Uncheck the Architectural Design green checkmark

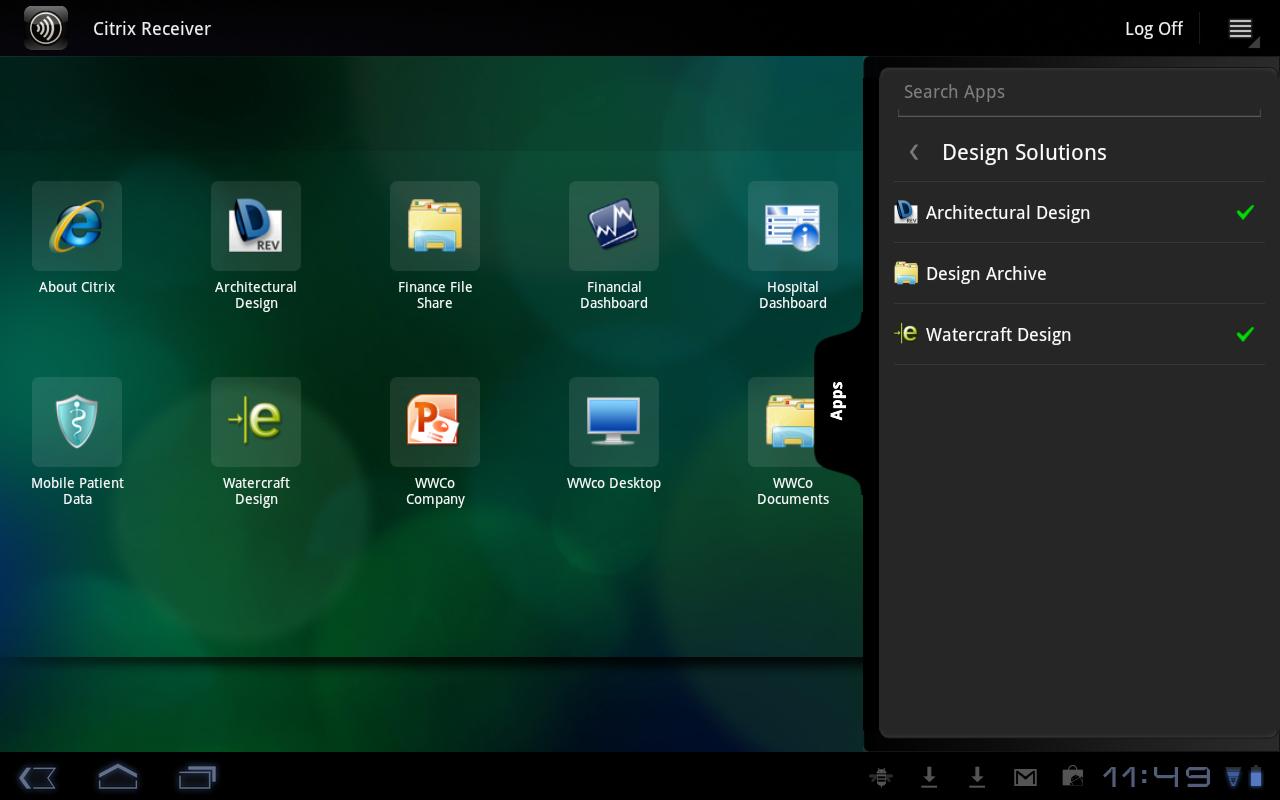pyautogui.click(x=1245, y=212)
